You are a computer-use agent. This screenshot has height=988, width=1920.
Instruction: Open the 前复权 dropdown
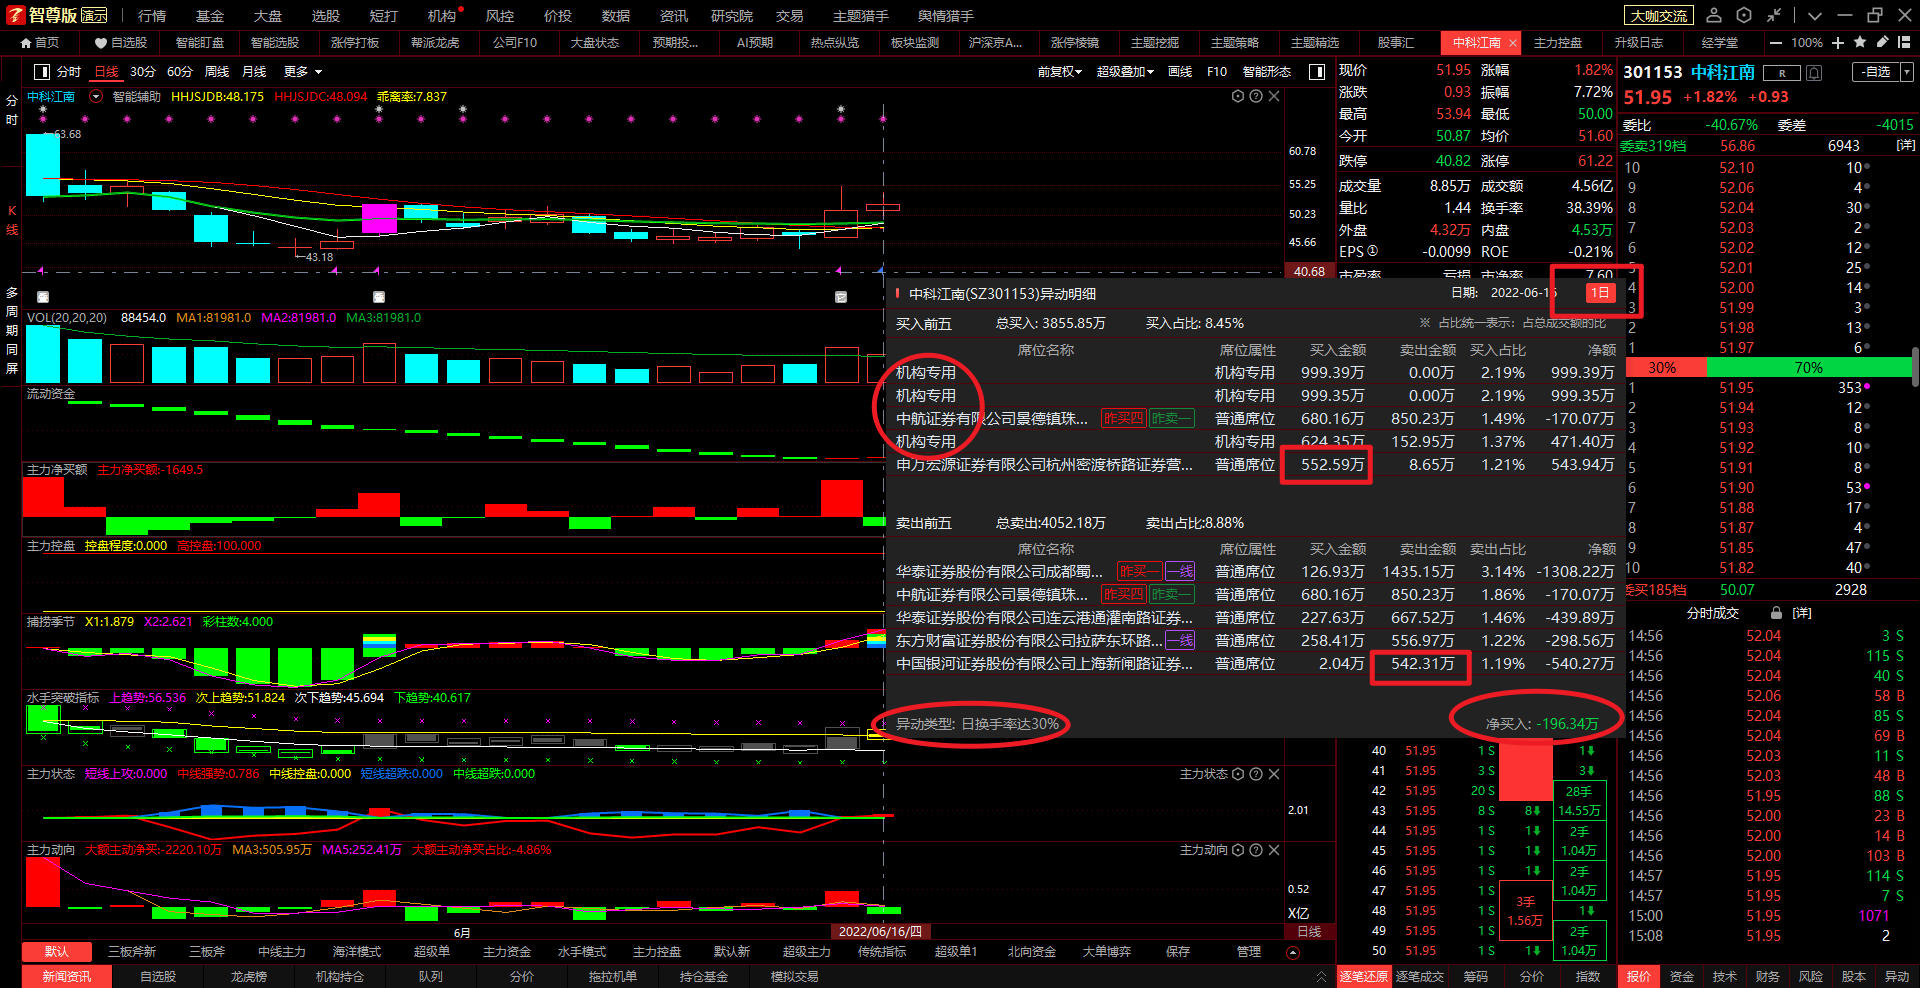tap(1060, 72)
